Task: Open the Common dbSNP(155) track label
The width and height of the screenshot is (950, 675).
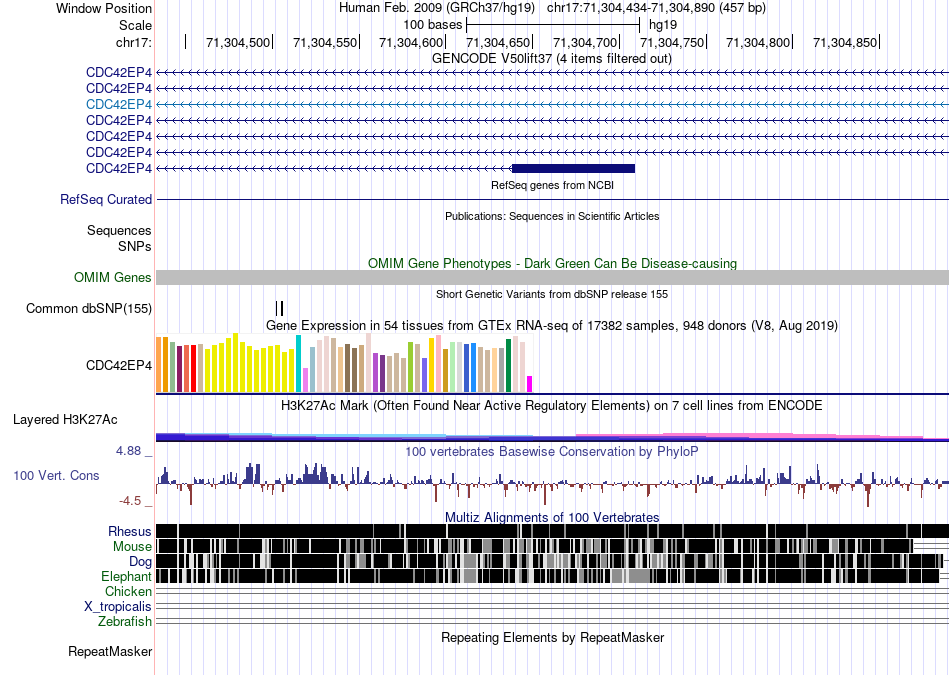Action: 89,308
